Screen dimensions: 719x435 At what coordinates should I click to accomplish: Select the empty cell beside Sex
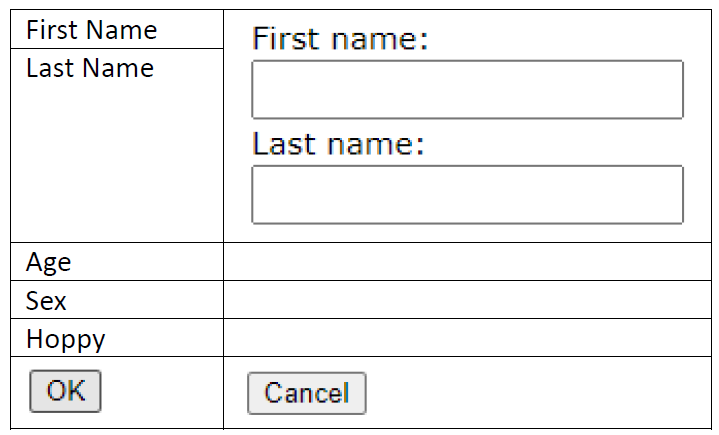click(466, 300)
